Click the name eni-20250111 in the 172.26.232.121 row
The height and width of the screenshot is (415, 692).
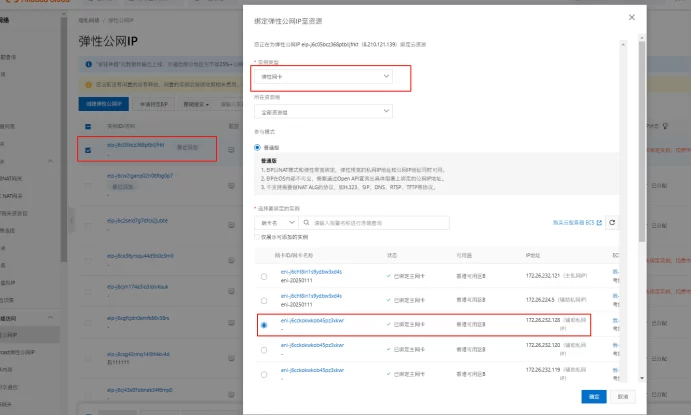(297, 280)
